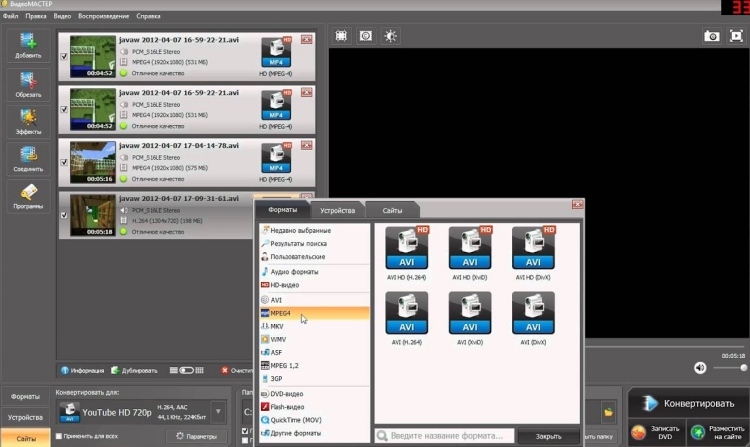
Task: Open the Правка menu
Action: click(x=36, y=16)
